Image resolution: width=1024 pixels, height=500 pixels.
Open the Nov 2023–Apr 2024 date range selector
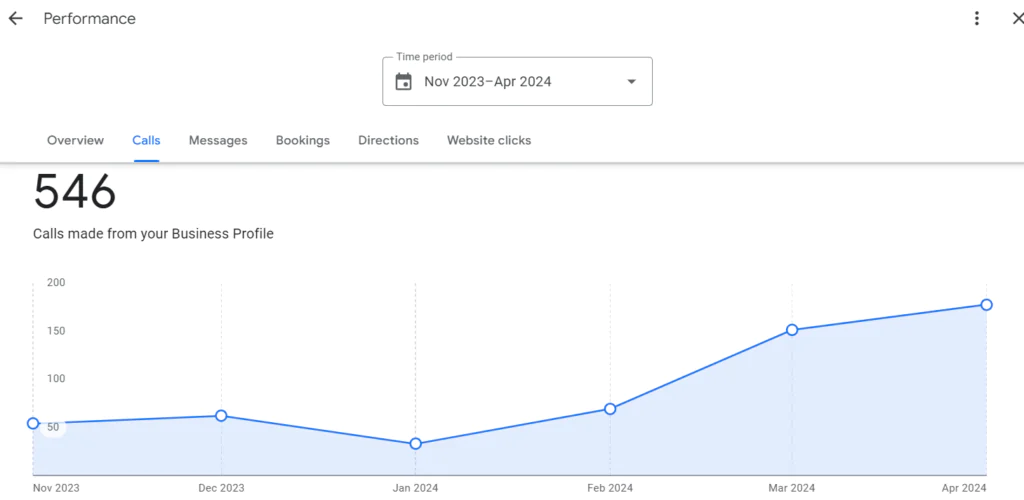(487, 82)
